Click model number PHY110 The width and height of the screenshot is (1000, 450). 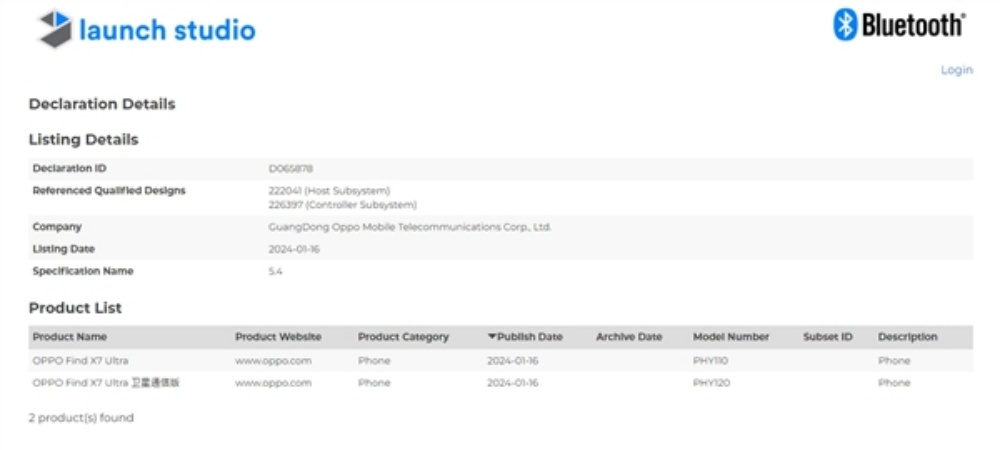tap(710, 360)
